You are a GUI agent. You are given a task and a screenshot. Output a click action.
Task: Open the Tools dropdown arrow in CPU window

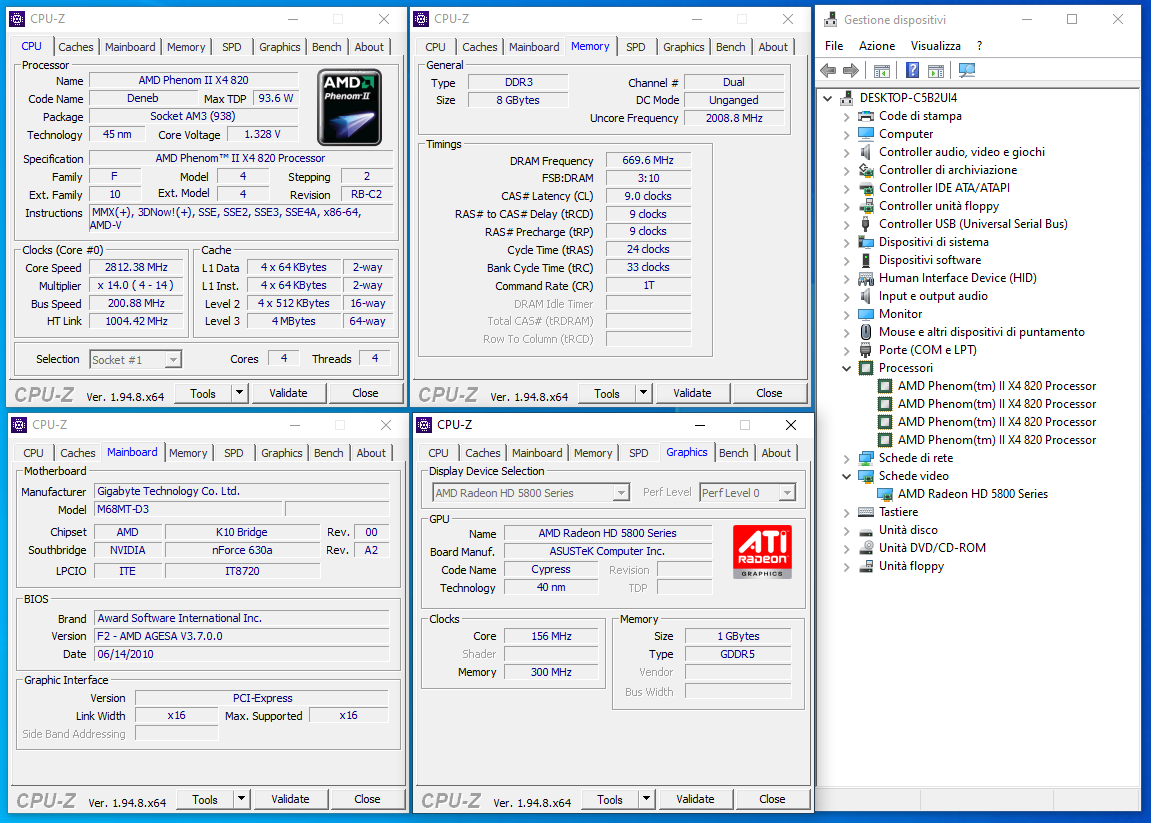pos(239,393)
